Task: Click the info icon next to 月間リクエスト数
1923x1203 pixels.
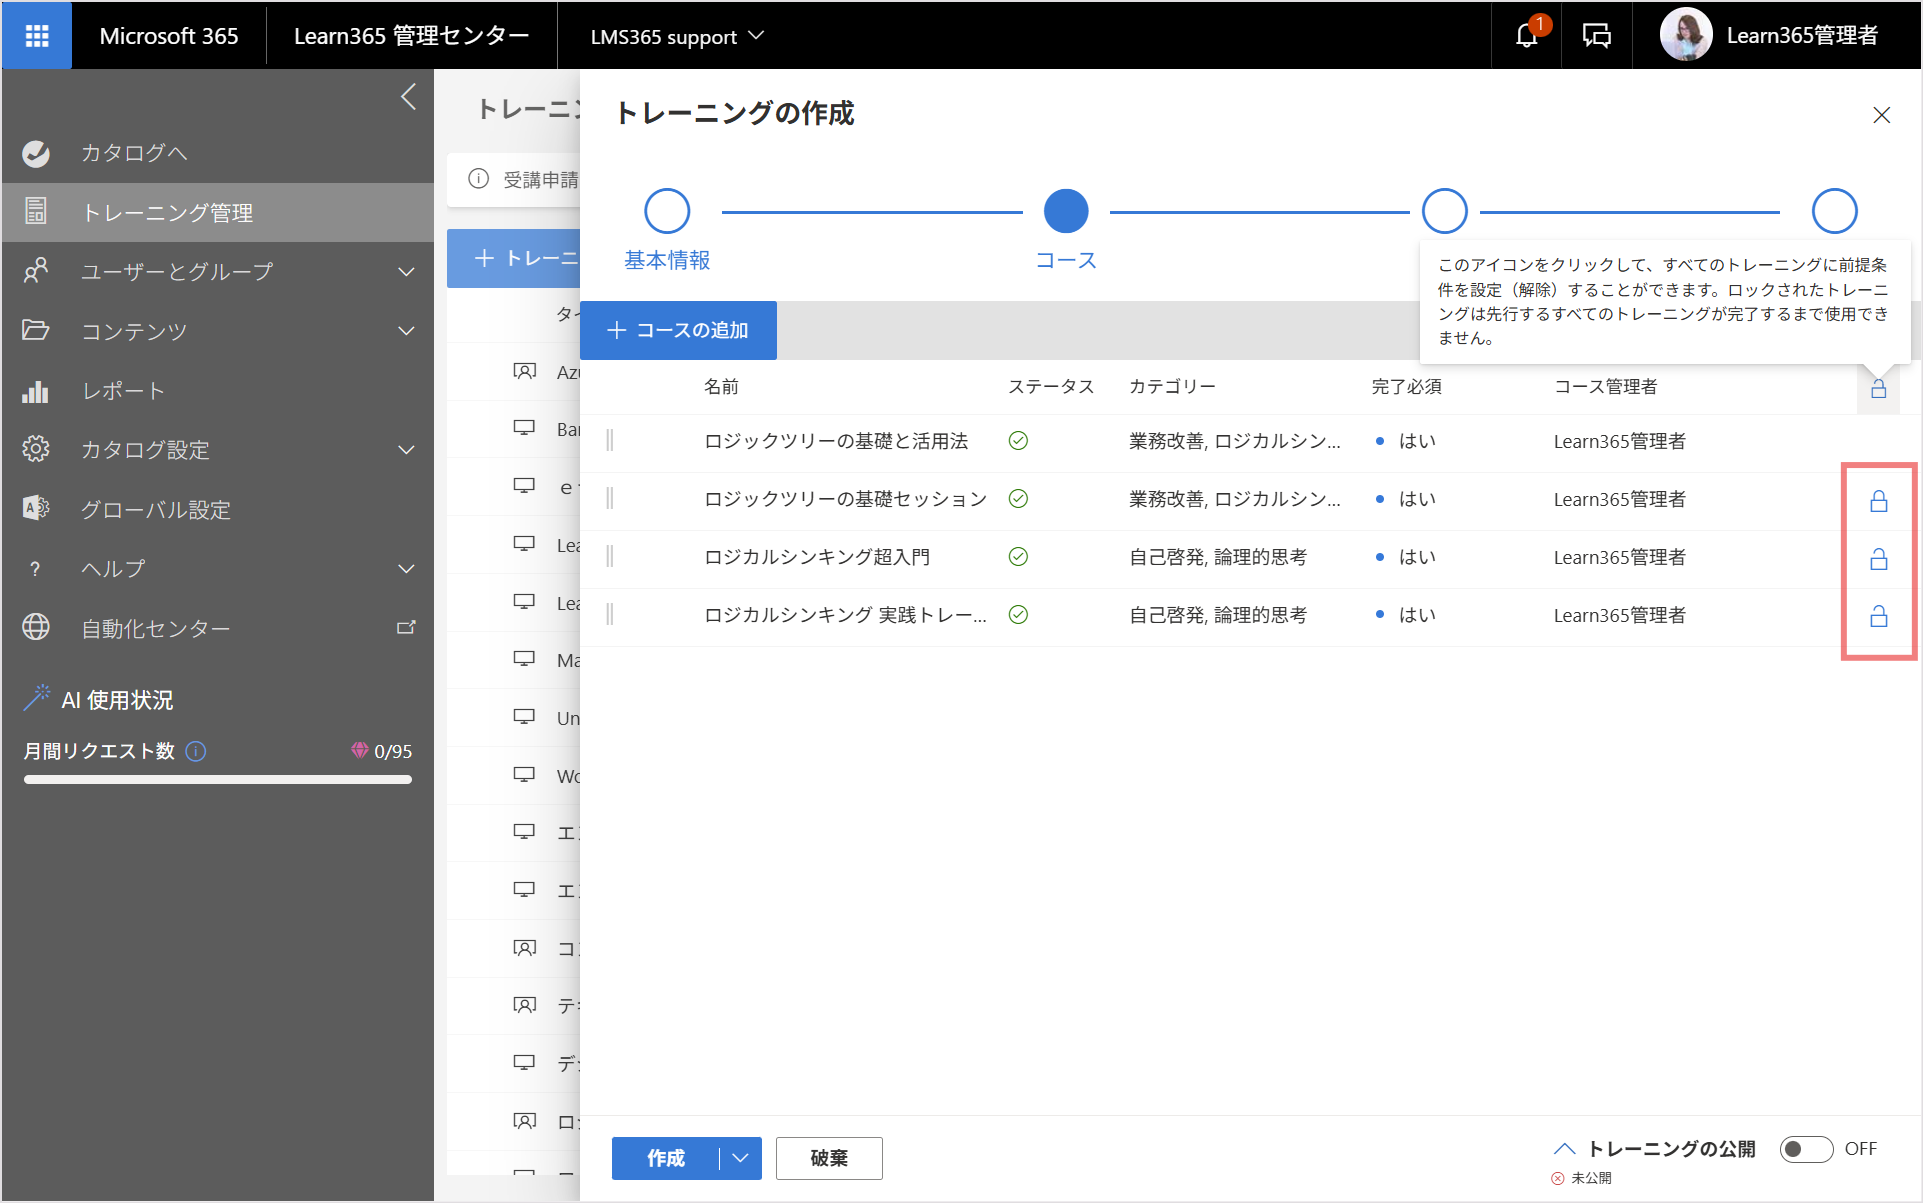Action: click(x=196, y=751)
